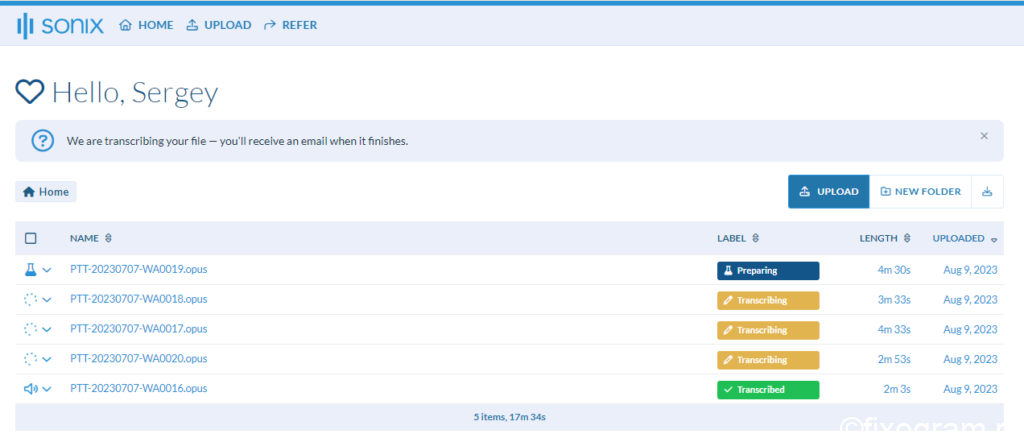The image size is (1024, 446).
Task: Open file PTT-20230707-WA0019.opus
Action: click(138, 269)
